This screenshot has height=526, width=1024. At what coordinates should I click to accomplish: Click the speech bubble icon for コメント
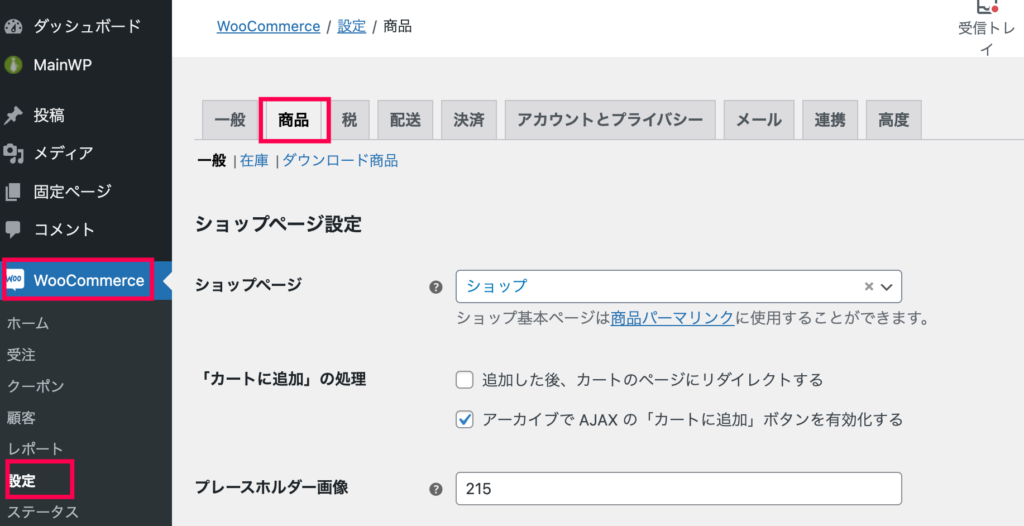tap(13, 229)
